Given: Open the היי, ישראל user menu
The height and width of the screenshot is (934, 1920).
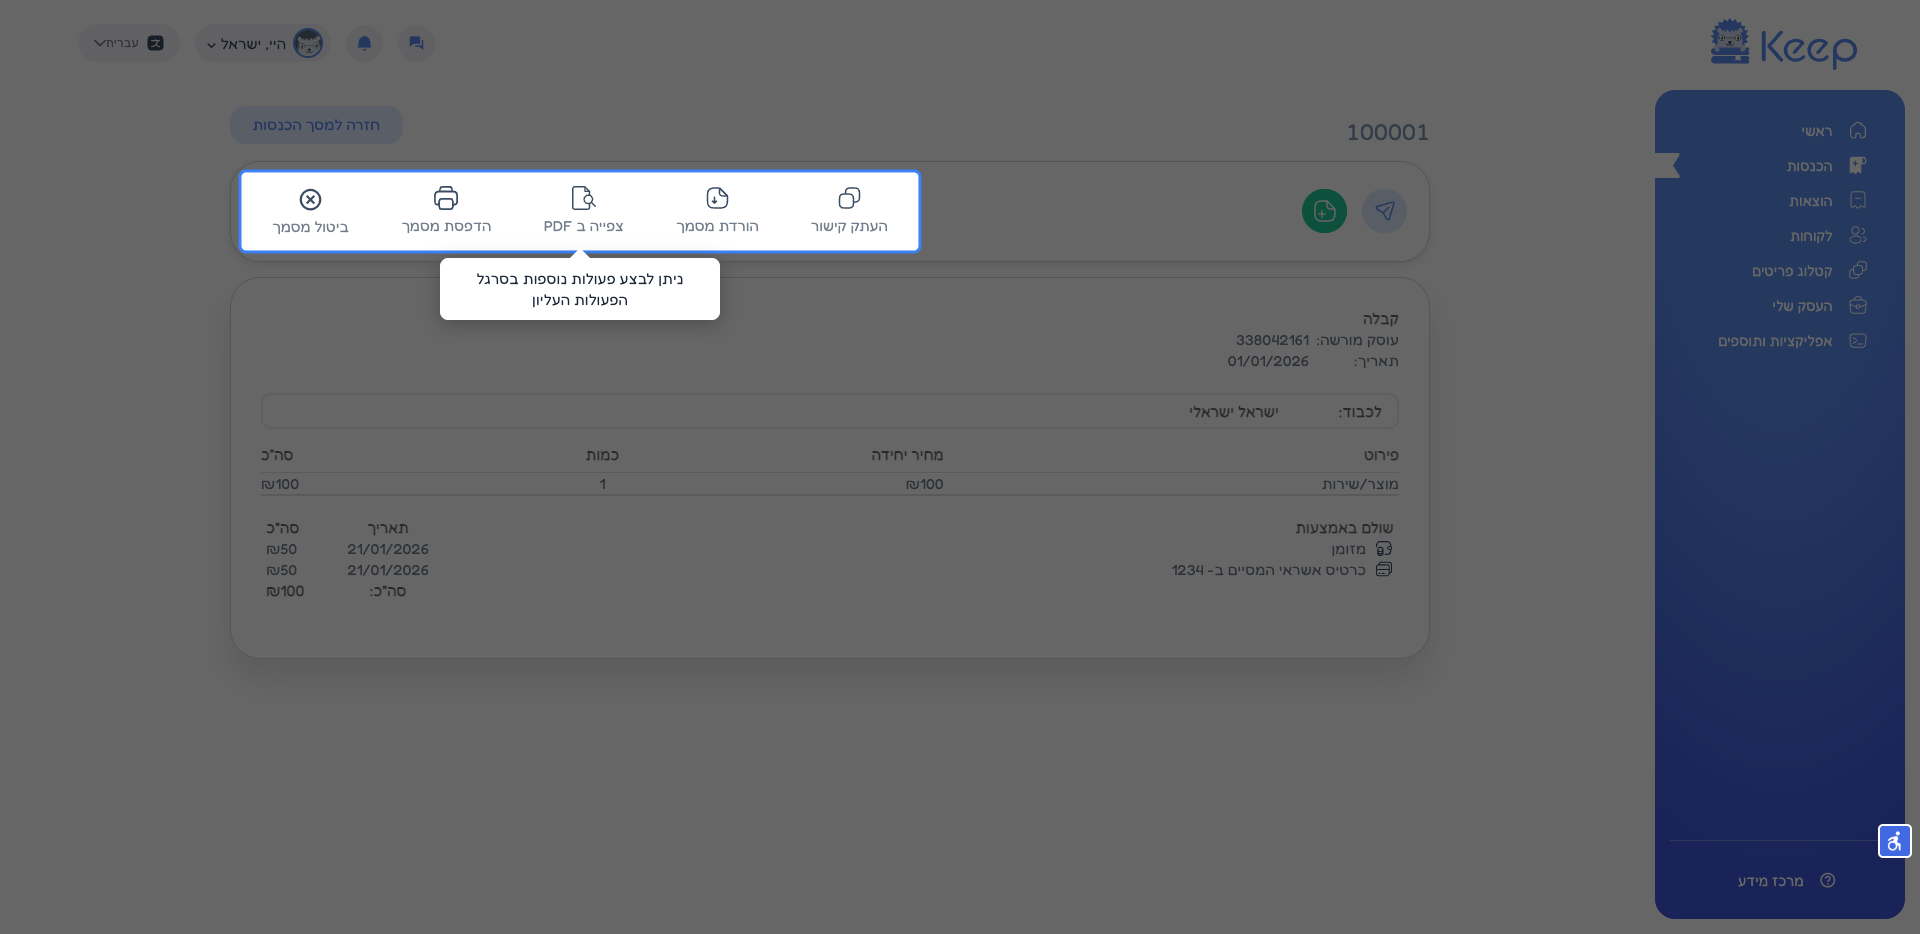Looking at the screenshot, I should click(263, 43).
